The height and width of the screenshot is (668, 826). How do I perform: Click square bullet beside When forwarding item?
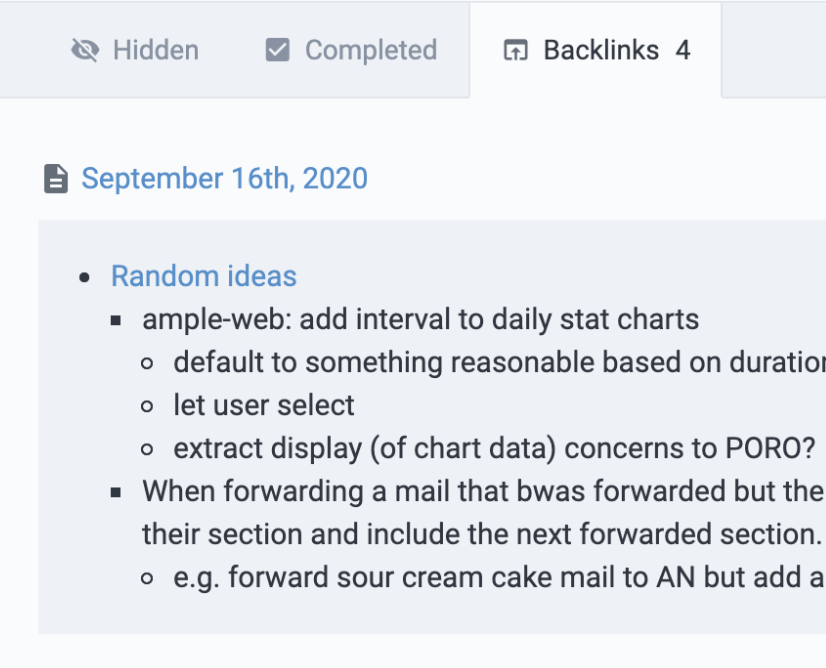(116, 493)
